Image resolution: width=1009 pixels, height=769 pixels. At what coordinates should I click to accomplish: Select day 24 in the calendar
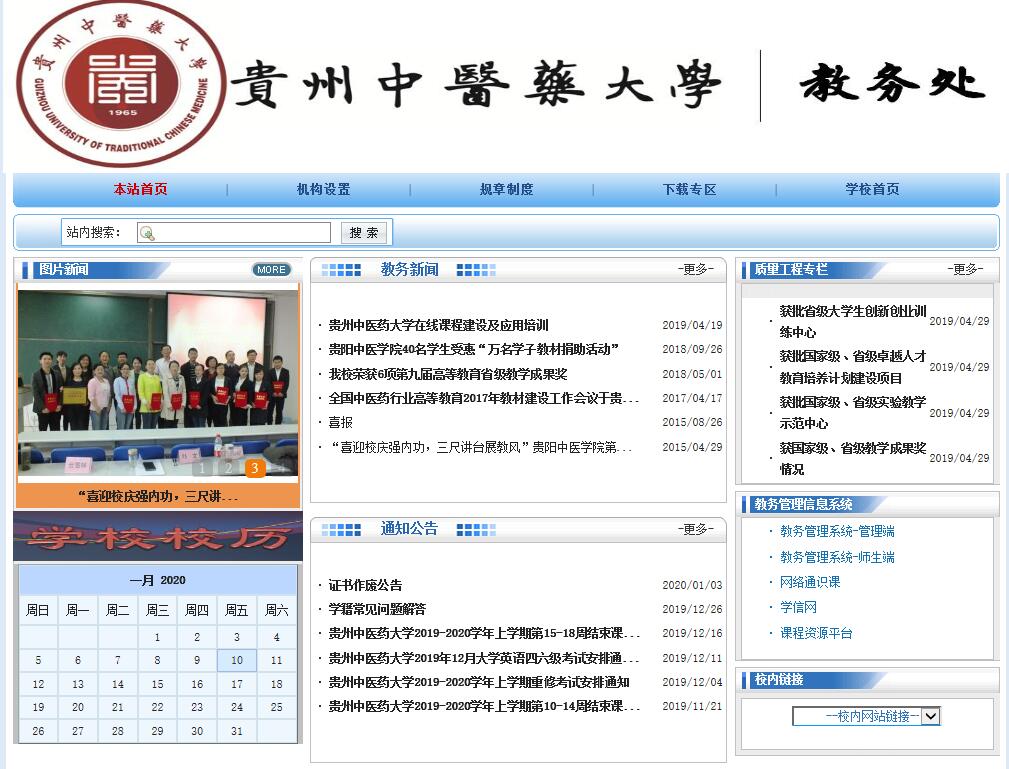tap(237, 707)
